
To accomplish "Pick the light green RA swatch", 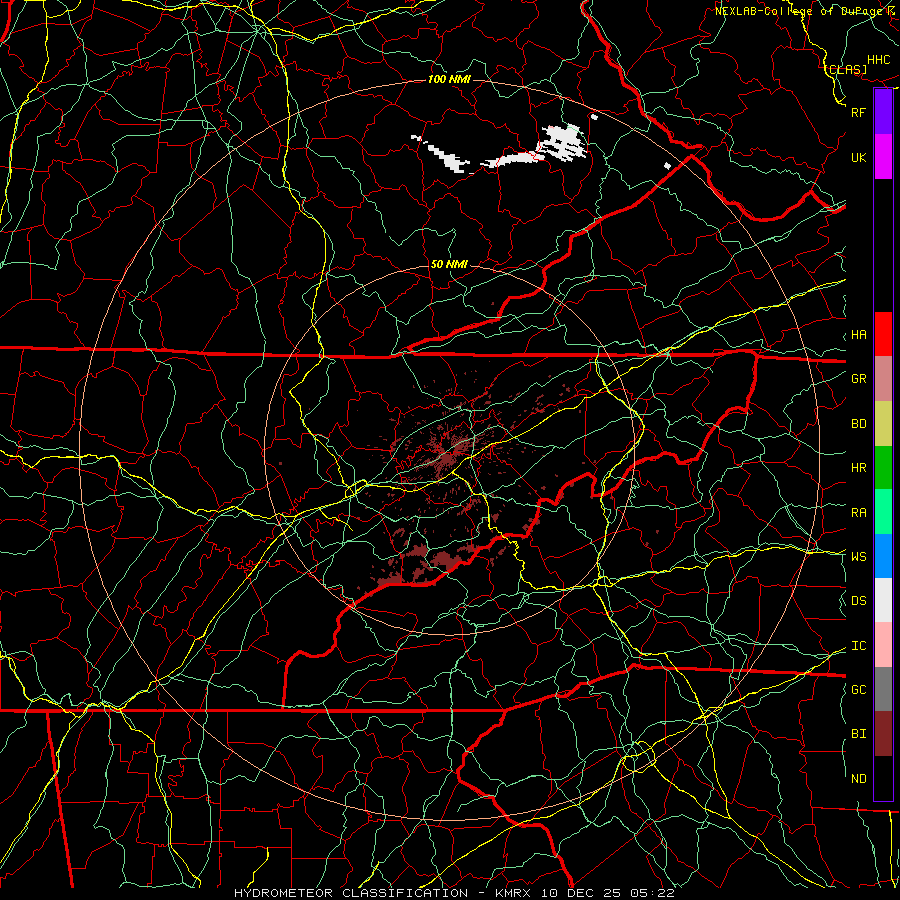I will point(883,512).
